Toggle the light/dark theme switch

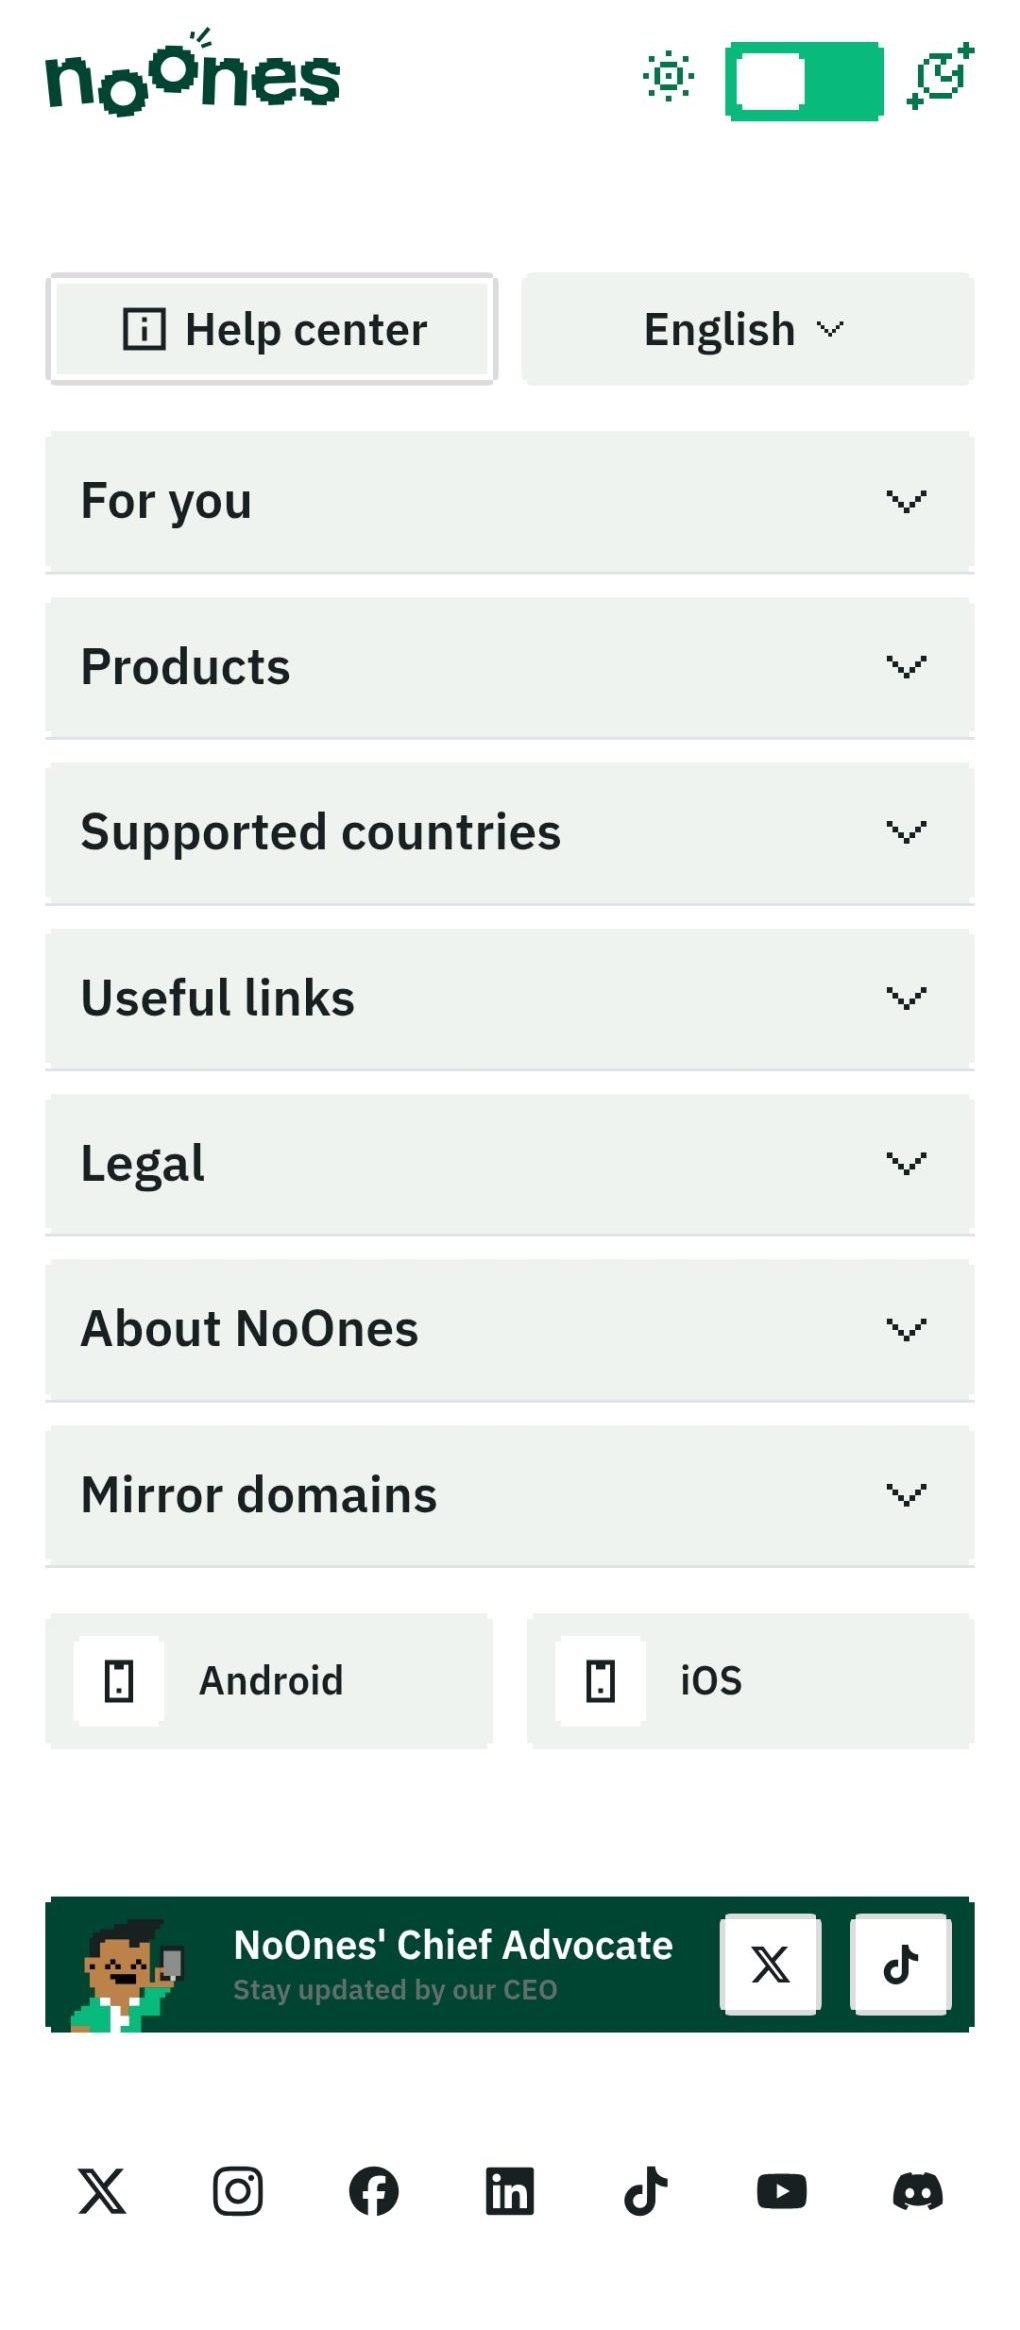804,81
